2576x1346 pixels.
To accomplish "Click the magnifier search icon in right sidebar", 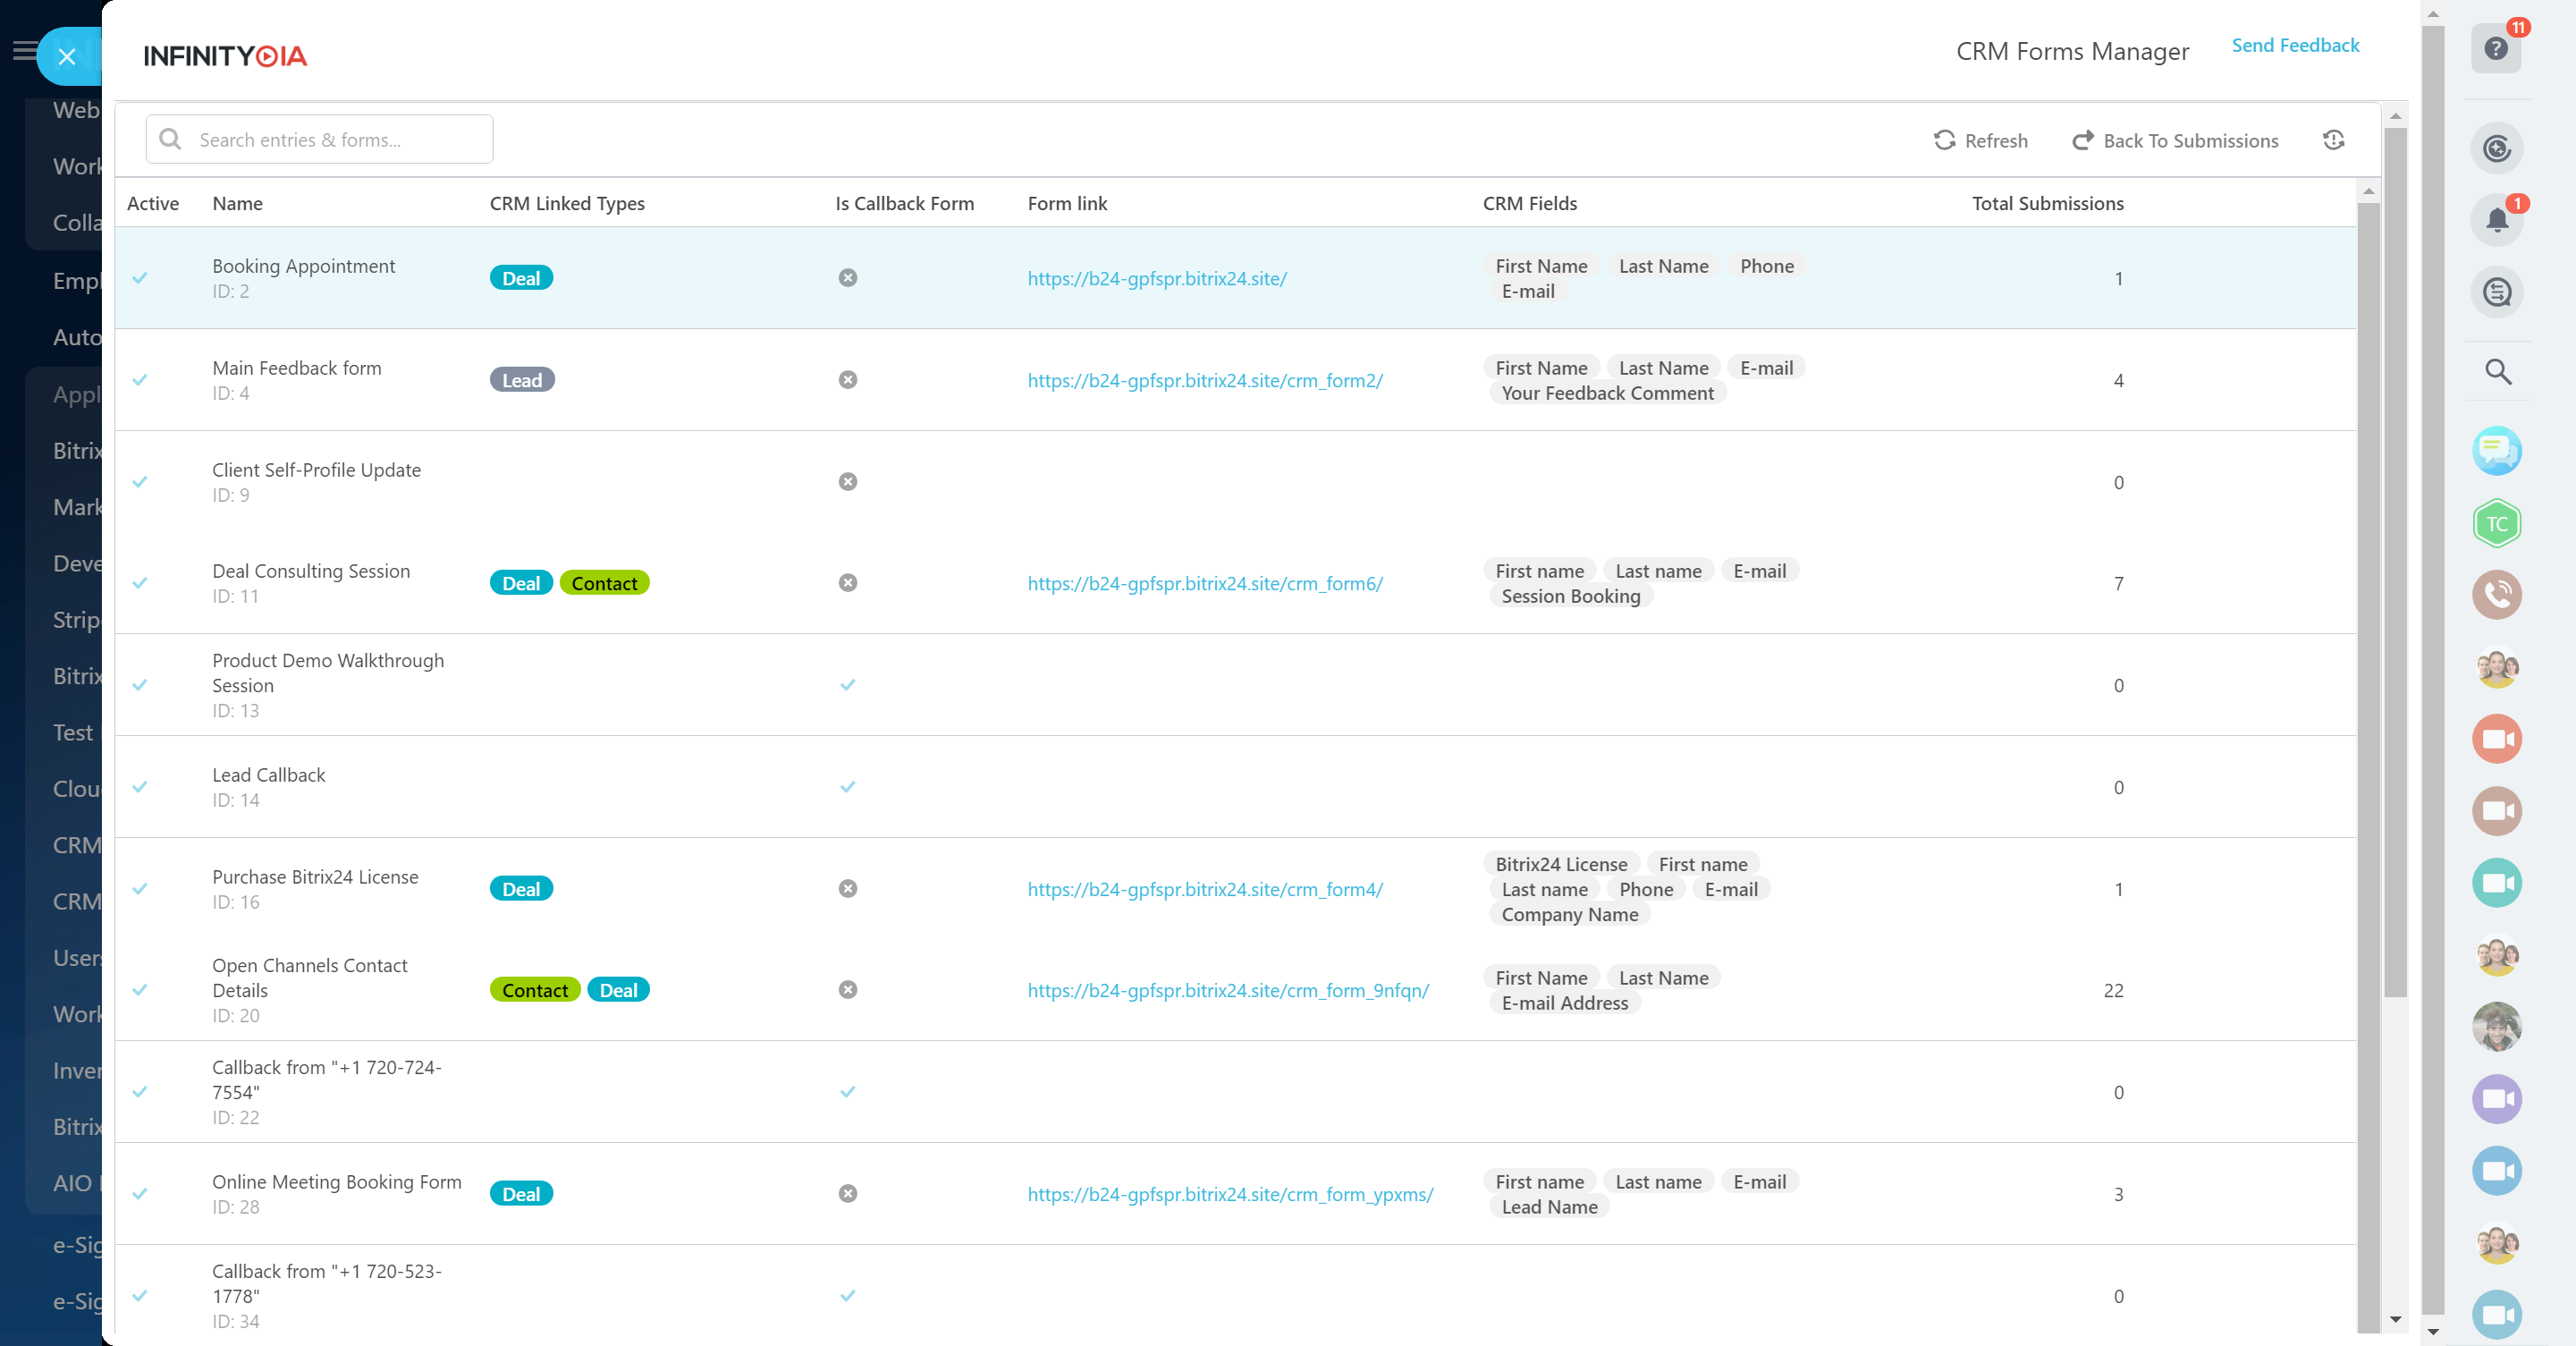I will click(2497, 372).
